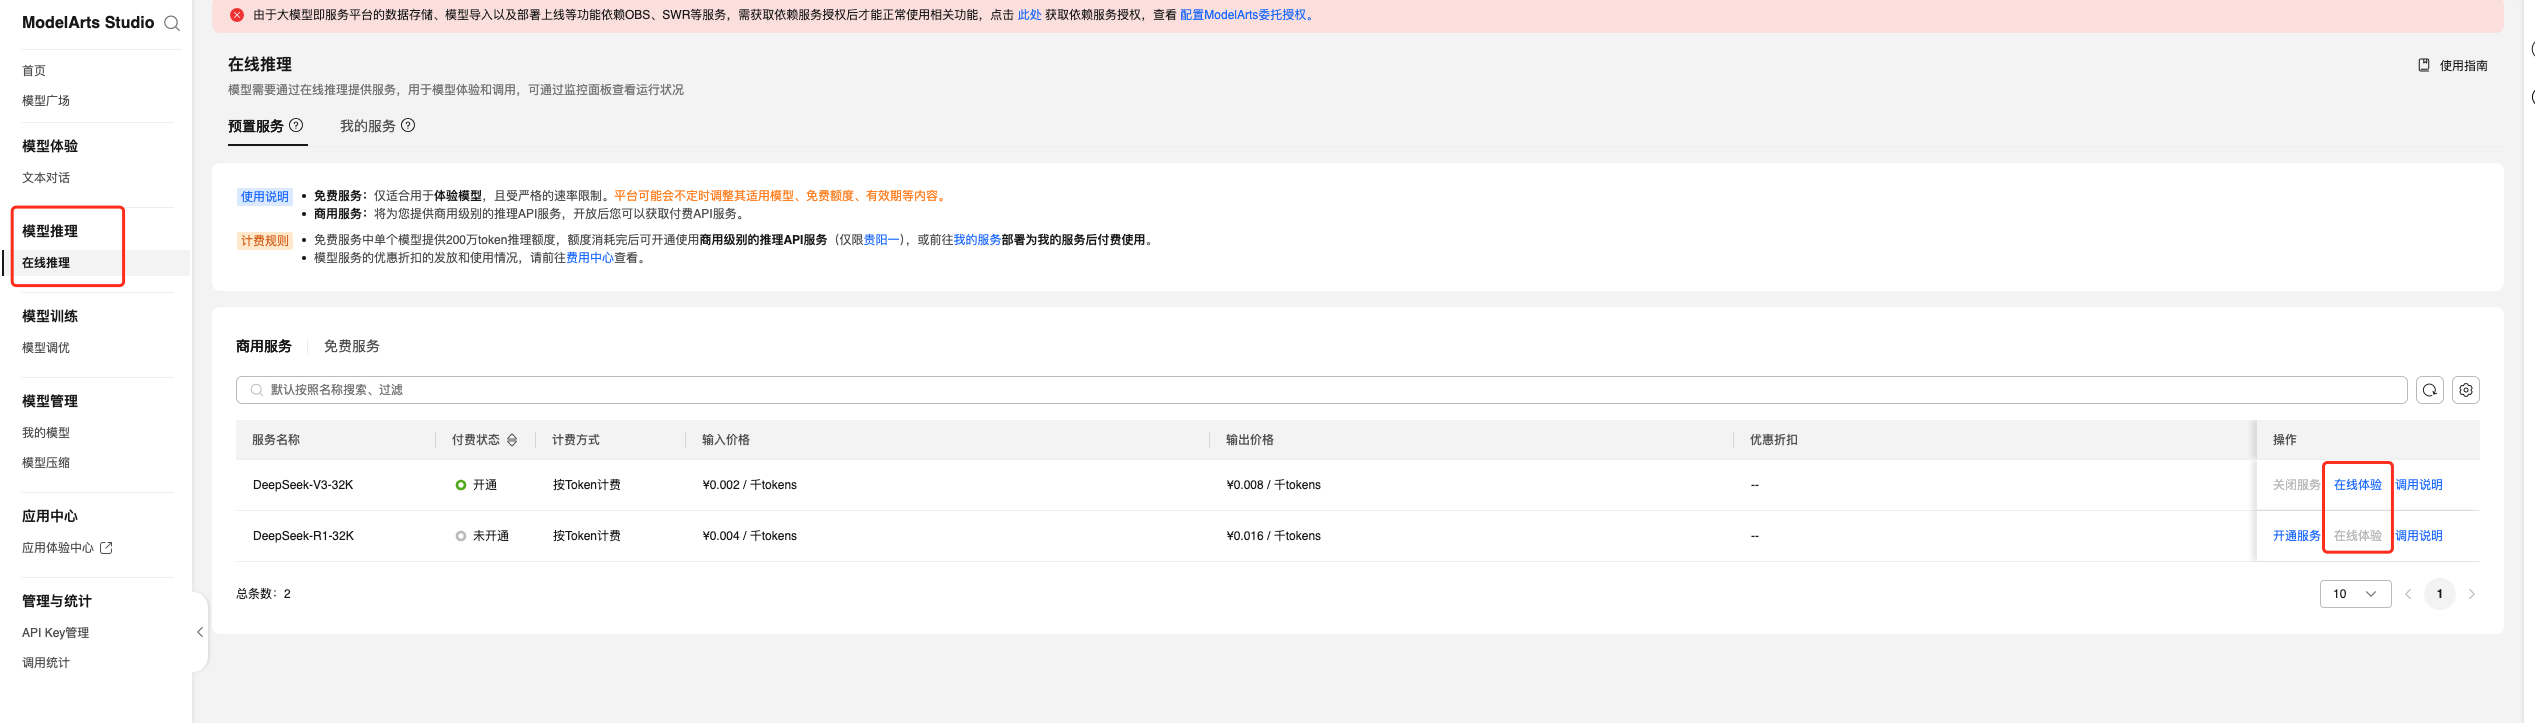Click page number 1 button

click(2440, 594)
